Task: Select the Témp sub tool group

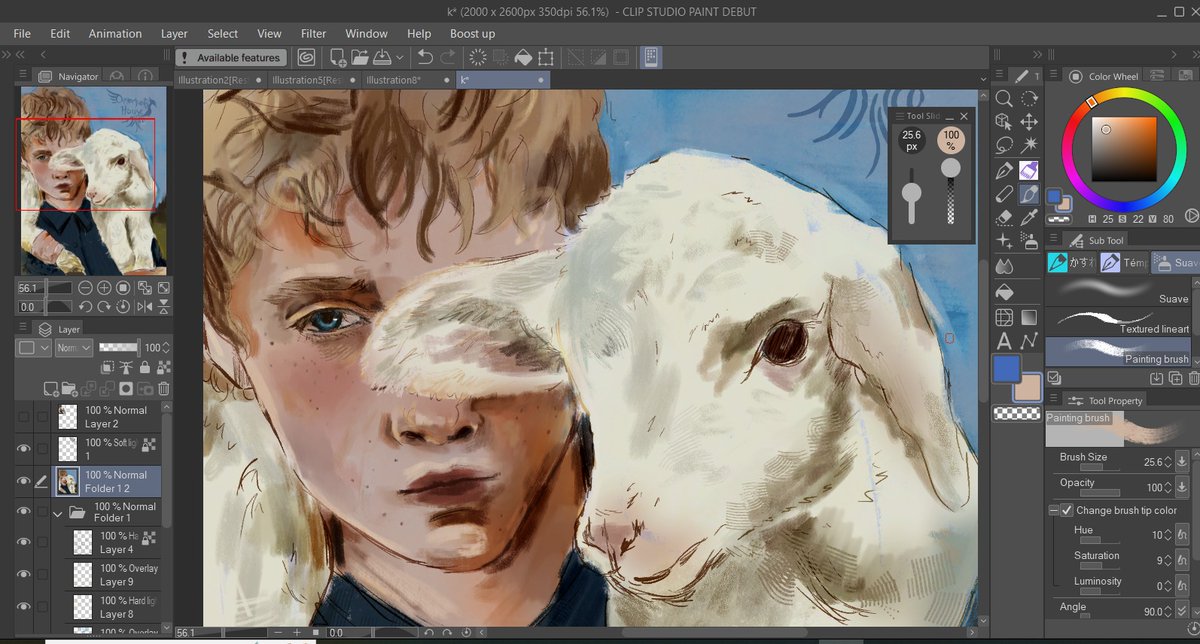Action: pyautogui.click(x=1122, y=263)
